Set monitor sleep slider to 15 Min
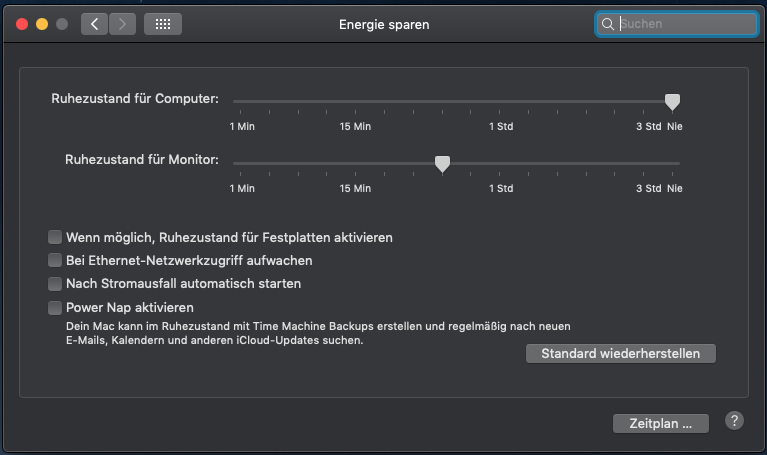 click(355, 163)
